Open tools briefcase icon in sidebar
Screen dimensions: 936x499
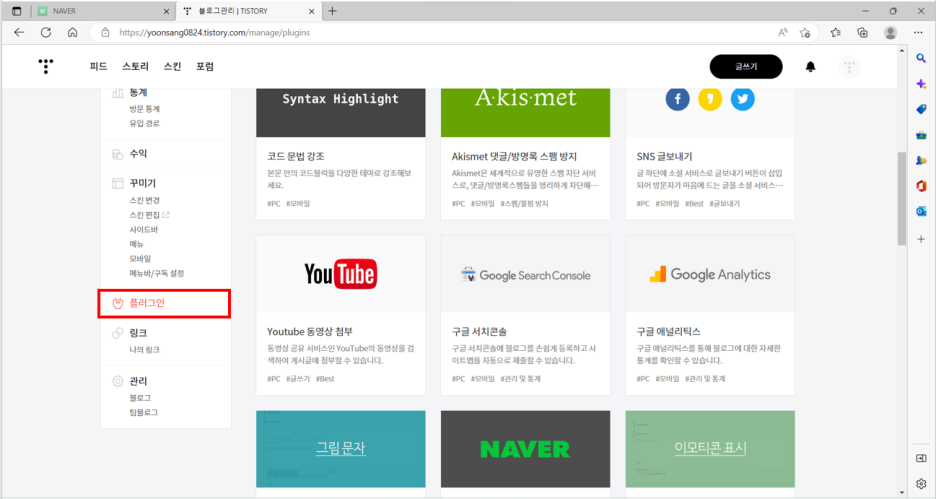point(921,135)
